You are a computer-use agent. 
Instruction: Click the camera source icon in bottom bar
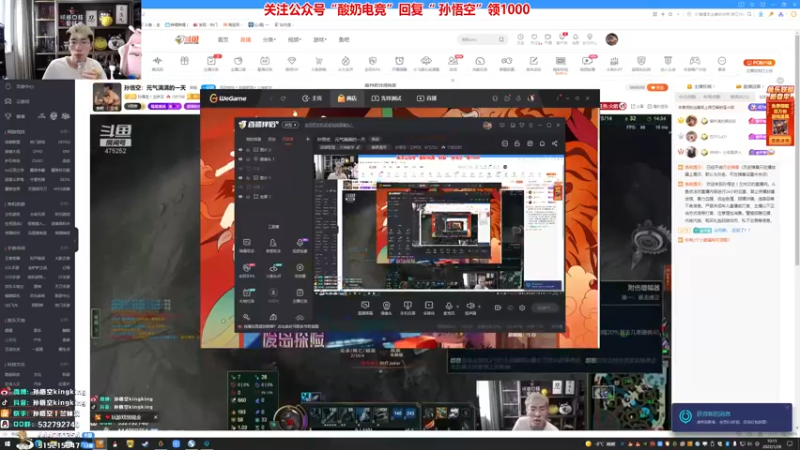(386, 306)
